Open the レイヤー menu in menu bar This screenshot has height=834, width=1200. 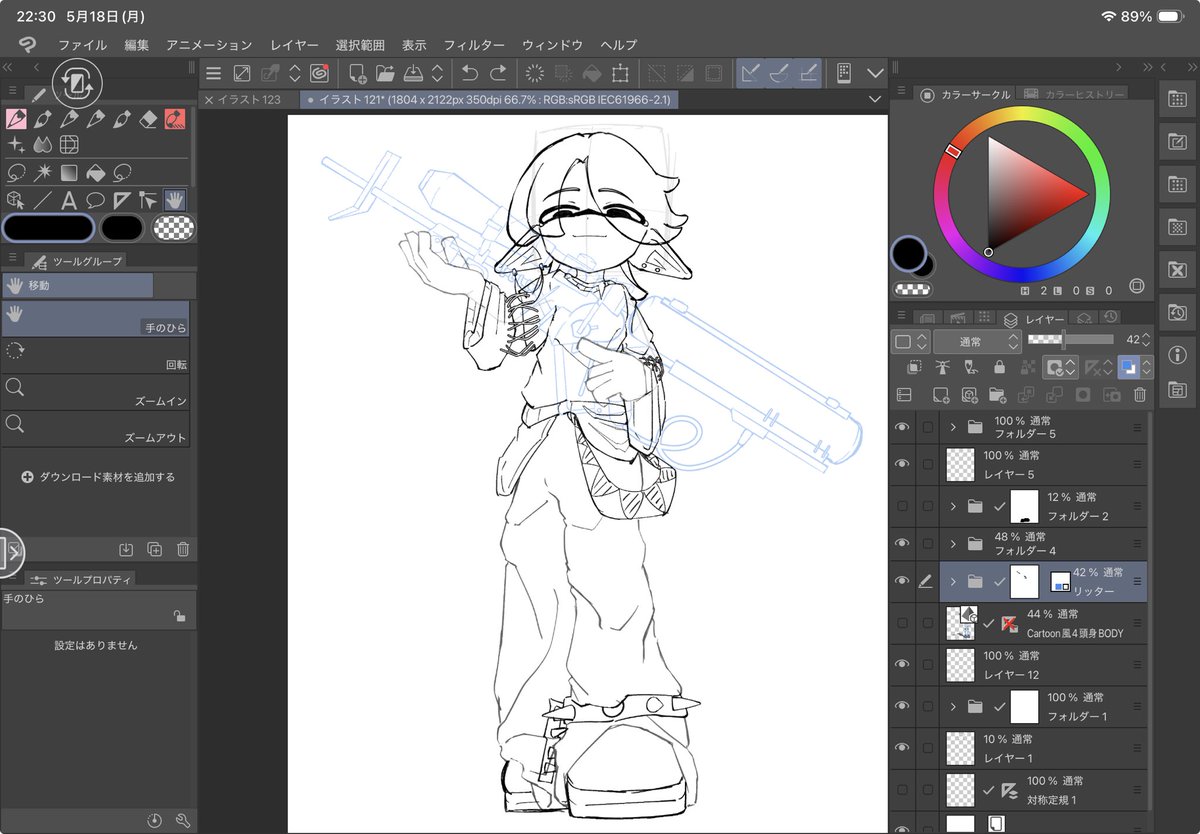pos(294,45)
